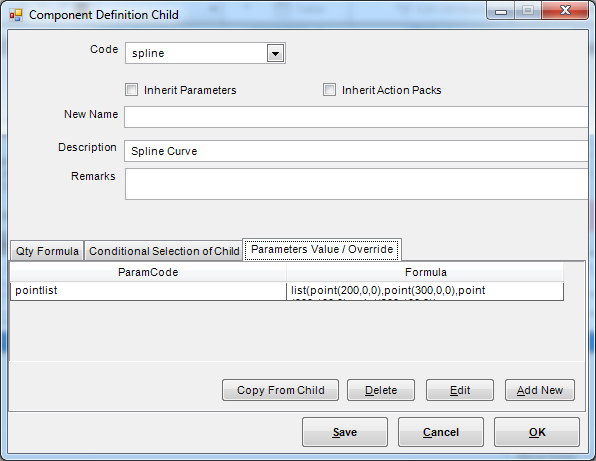The height and width of the screenshot is (461, 596).
Task: Click the Add New button
Action: [x=540, y=390]
